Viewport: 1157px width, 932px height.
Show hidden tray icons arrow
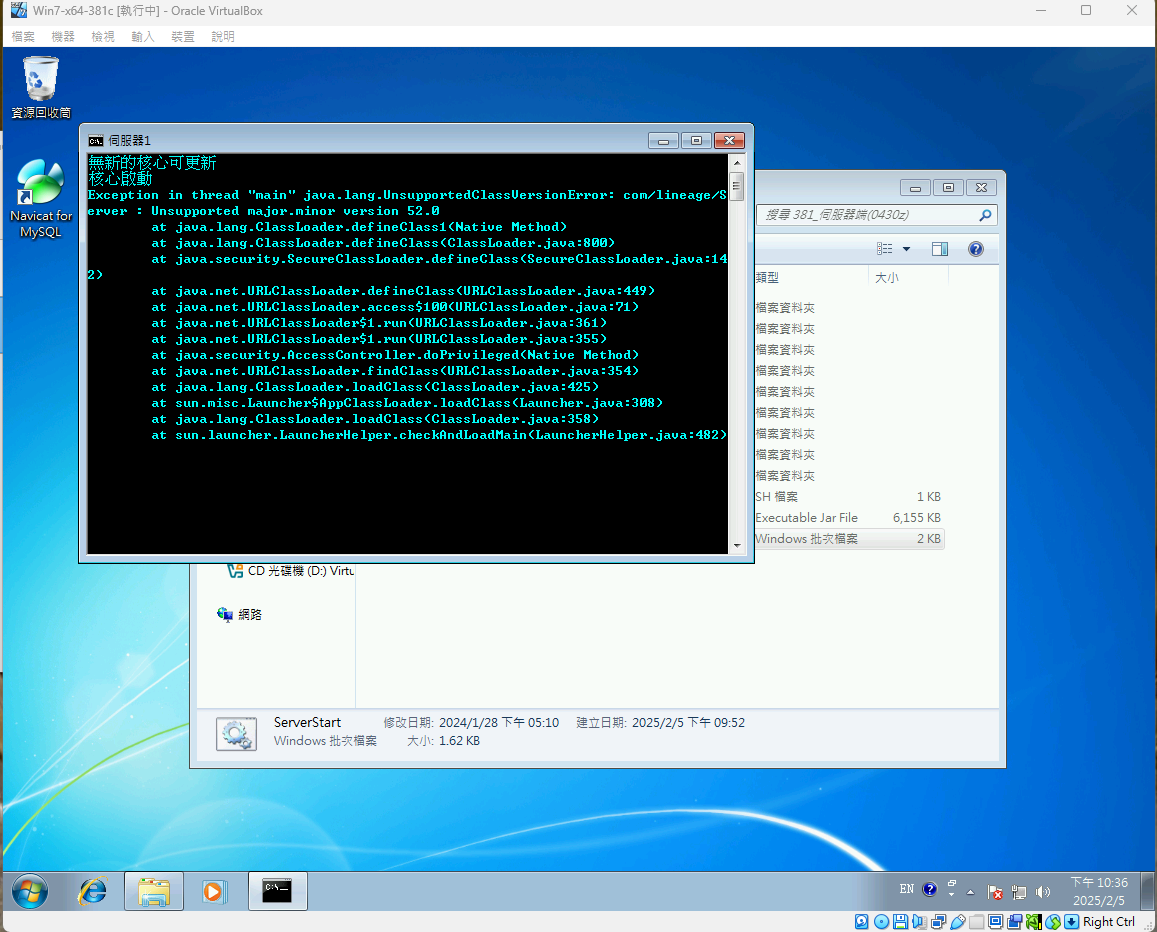970,892
